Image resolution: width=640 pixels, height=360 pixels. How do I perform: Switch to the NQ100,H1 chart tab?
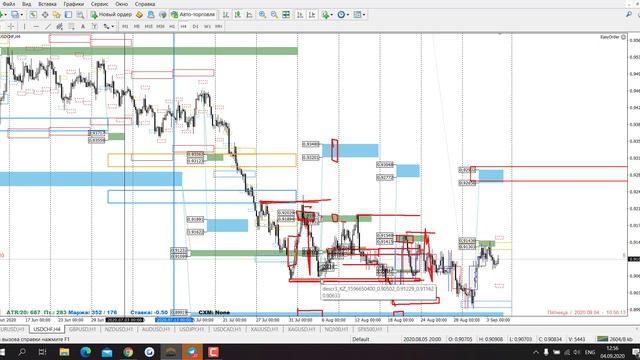point(336,329)
